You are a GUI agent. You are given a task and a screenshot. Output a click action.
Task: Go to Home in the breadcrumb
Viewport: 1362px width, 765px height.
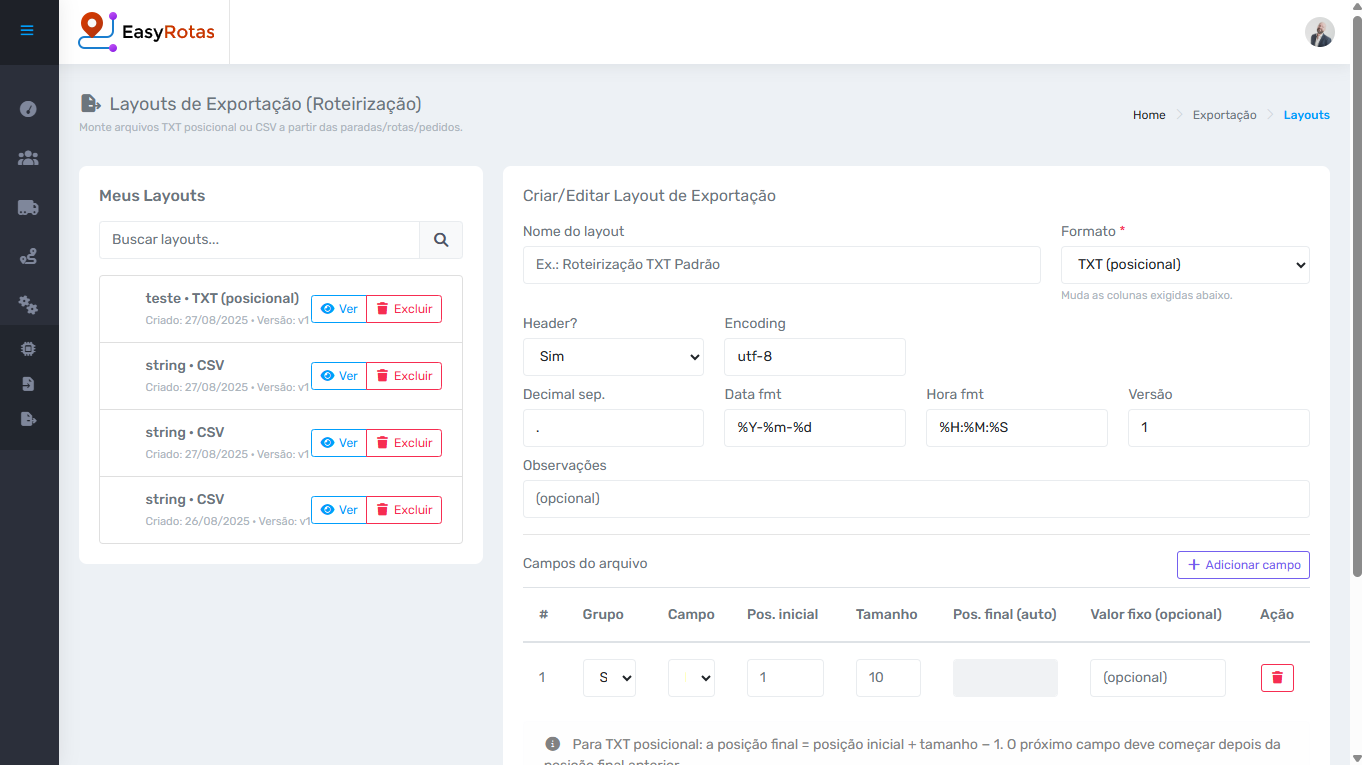click(x=1149, y=115)
